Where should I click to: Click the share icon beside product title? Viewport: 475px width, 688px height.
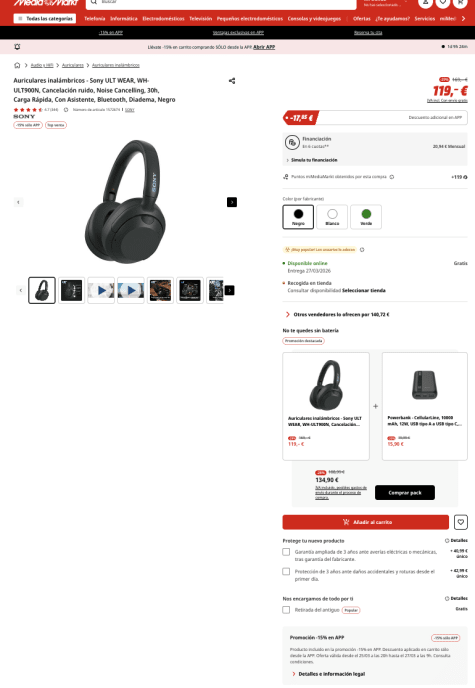[x=232, y=81]
